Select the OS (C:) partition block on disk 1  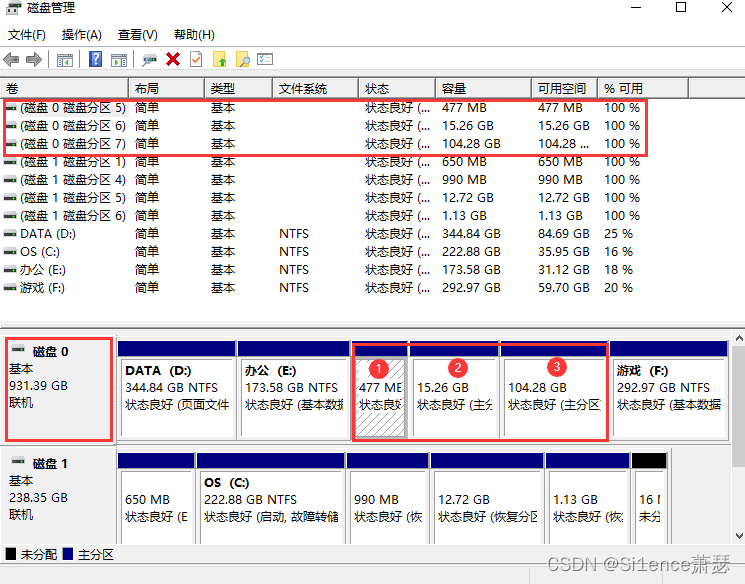[270, 499]
